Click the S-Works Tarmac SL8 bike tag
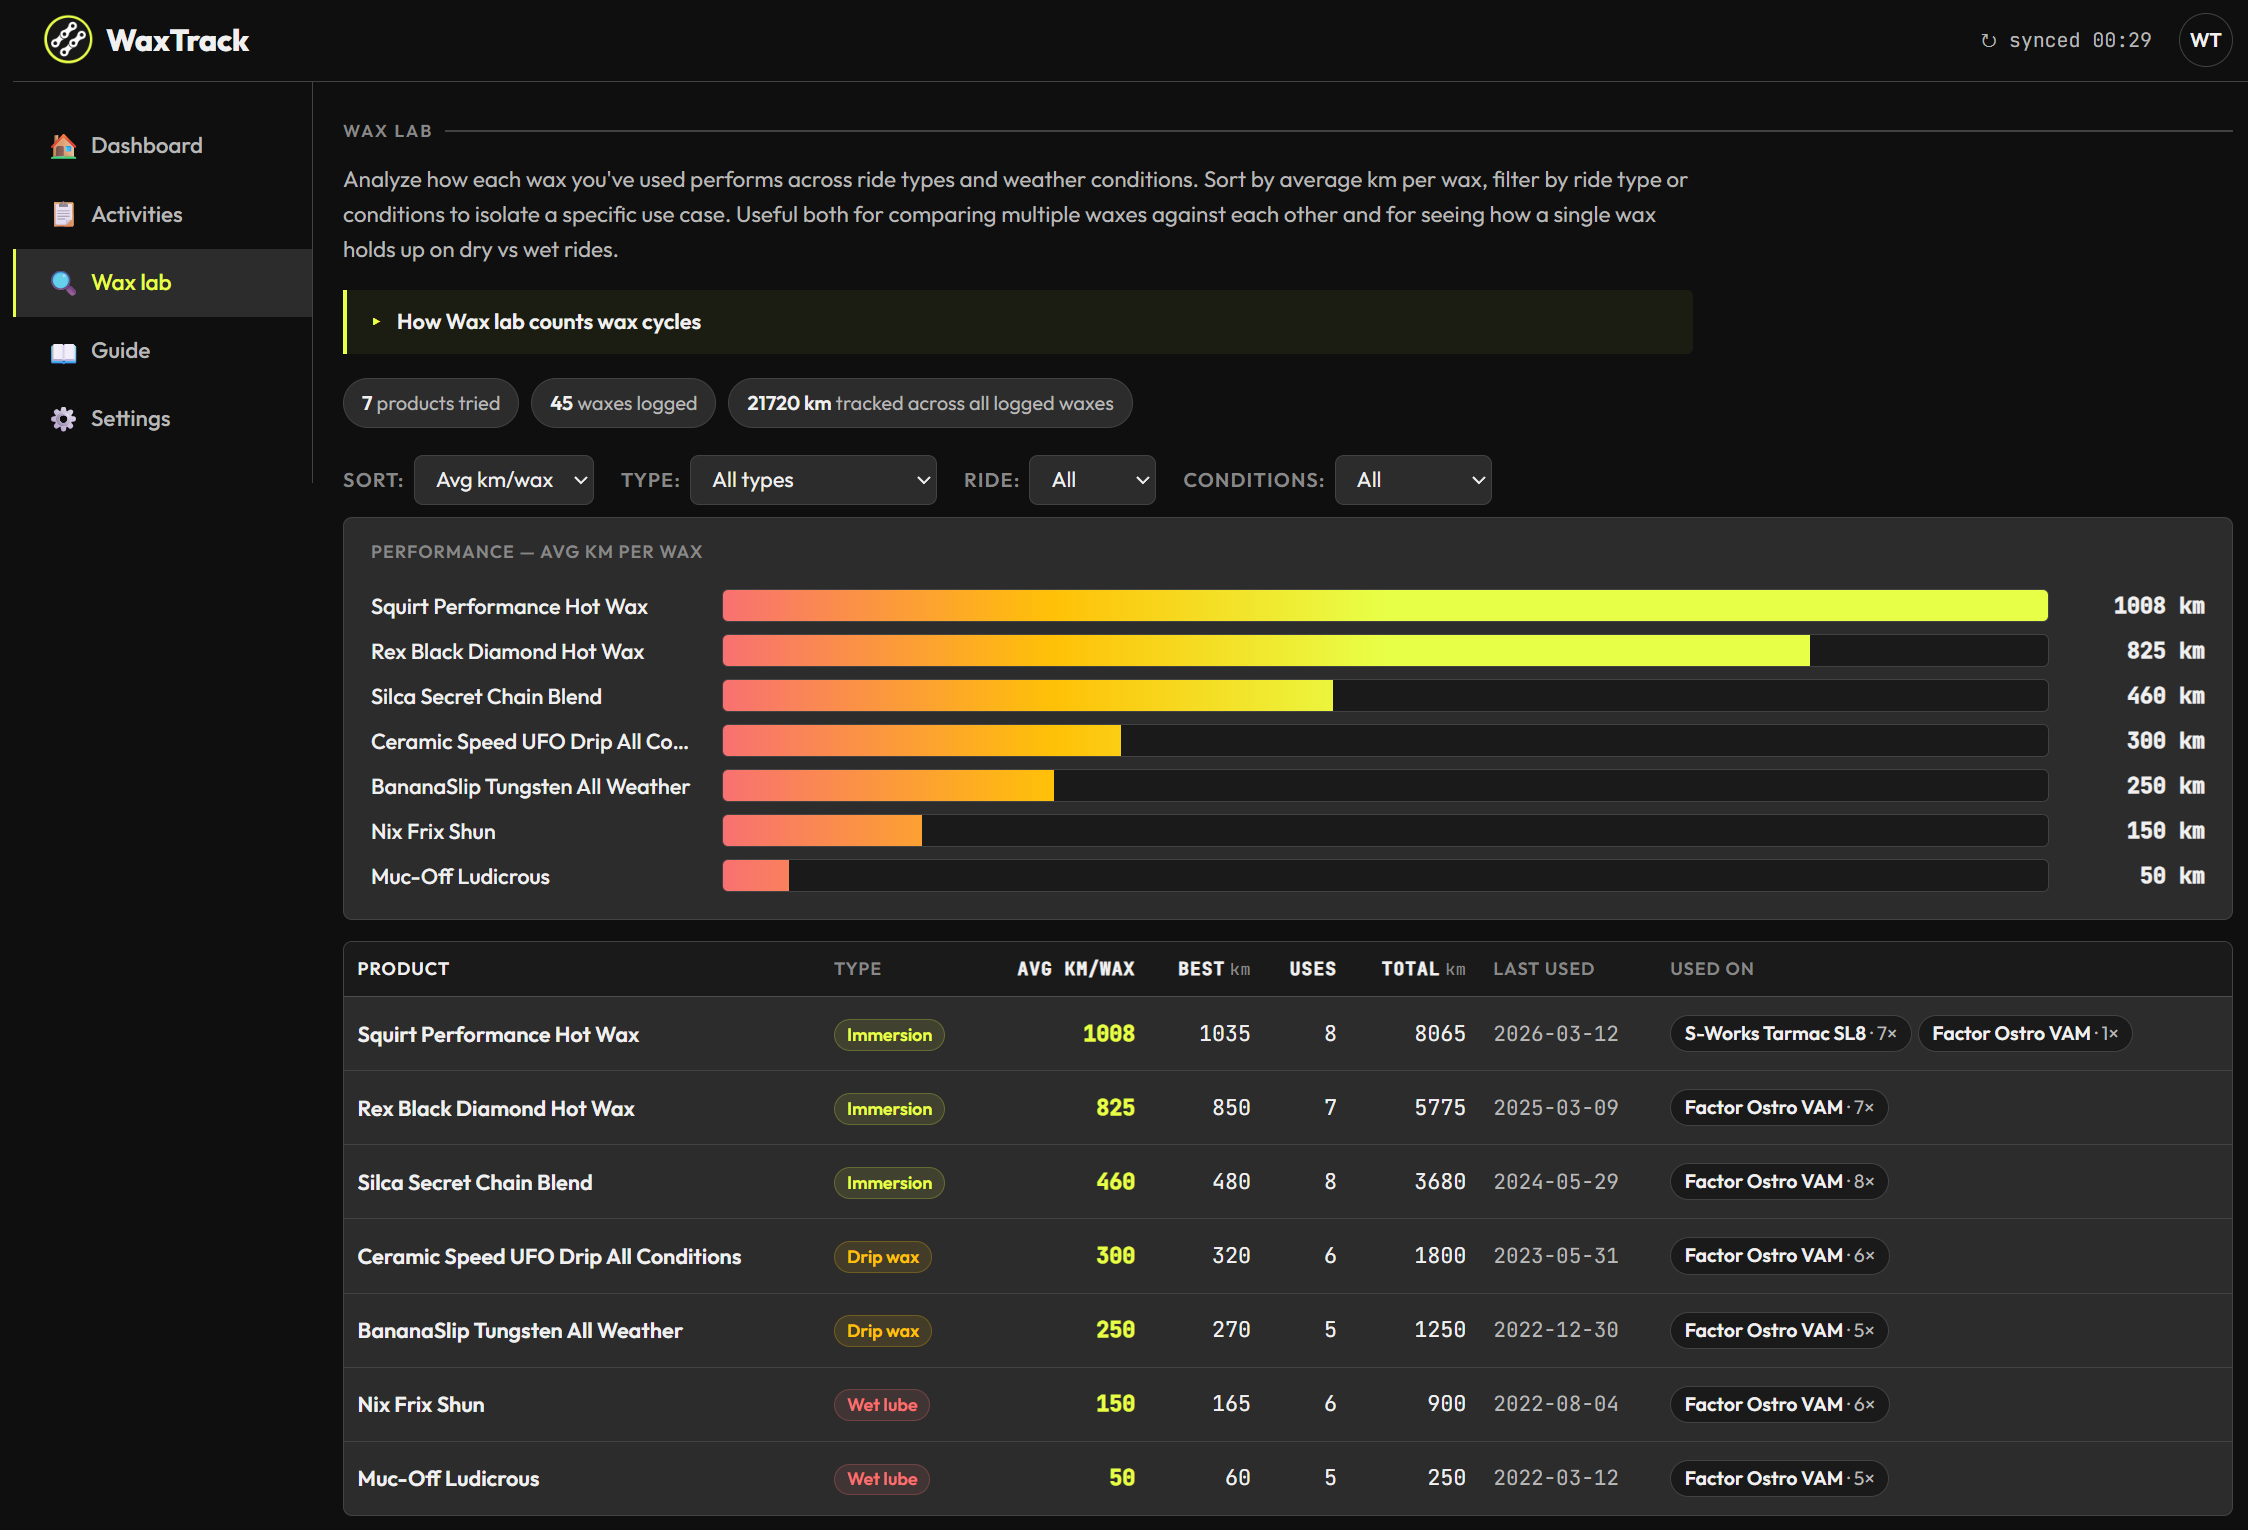Screen dimensions: 2248x1530 point(1790,1034)
